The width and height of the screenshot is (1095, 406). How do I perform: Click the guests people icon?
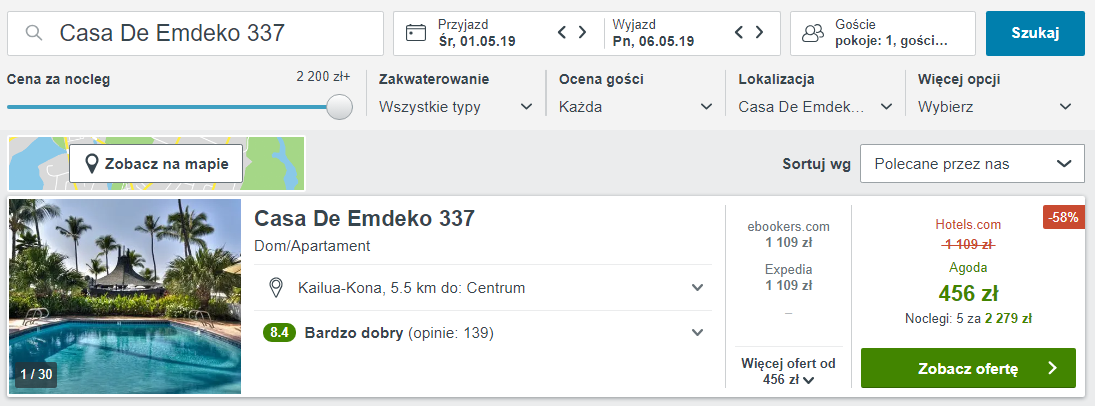814,33
